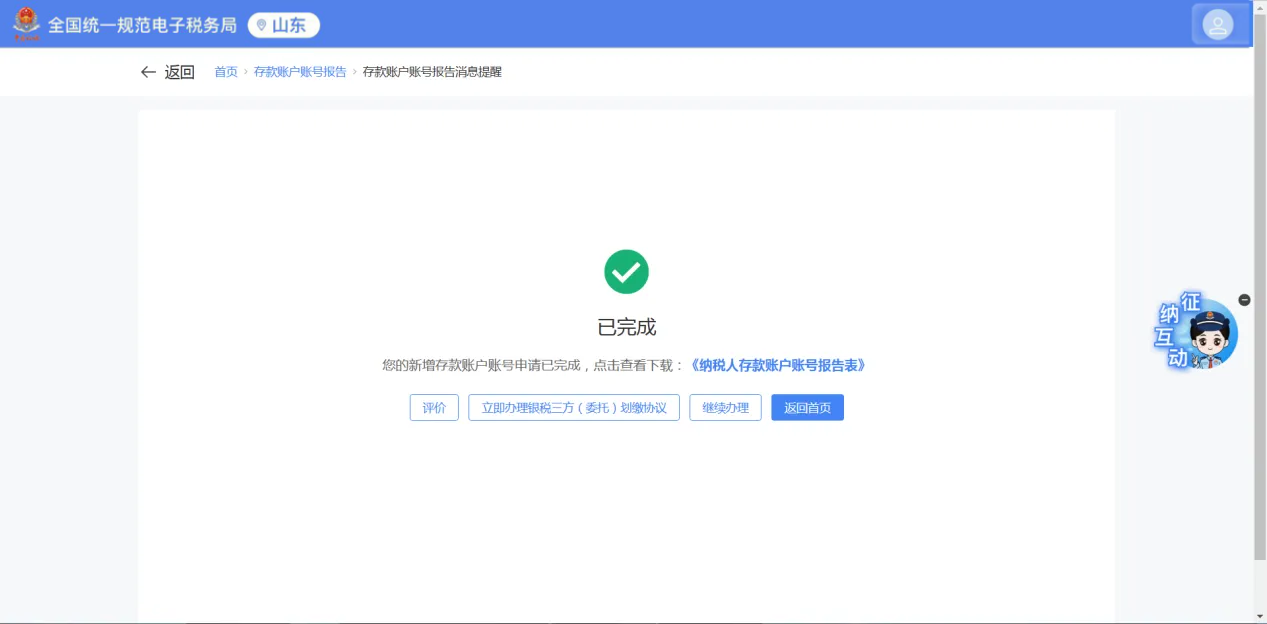This screenshot has height=624, width=1267.
Task: Click the 全国统一规范电子税务局 title
Action: pyautogui.click(x=142, y=25)
